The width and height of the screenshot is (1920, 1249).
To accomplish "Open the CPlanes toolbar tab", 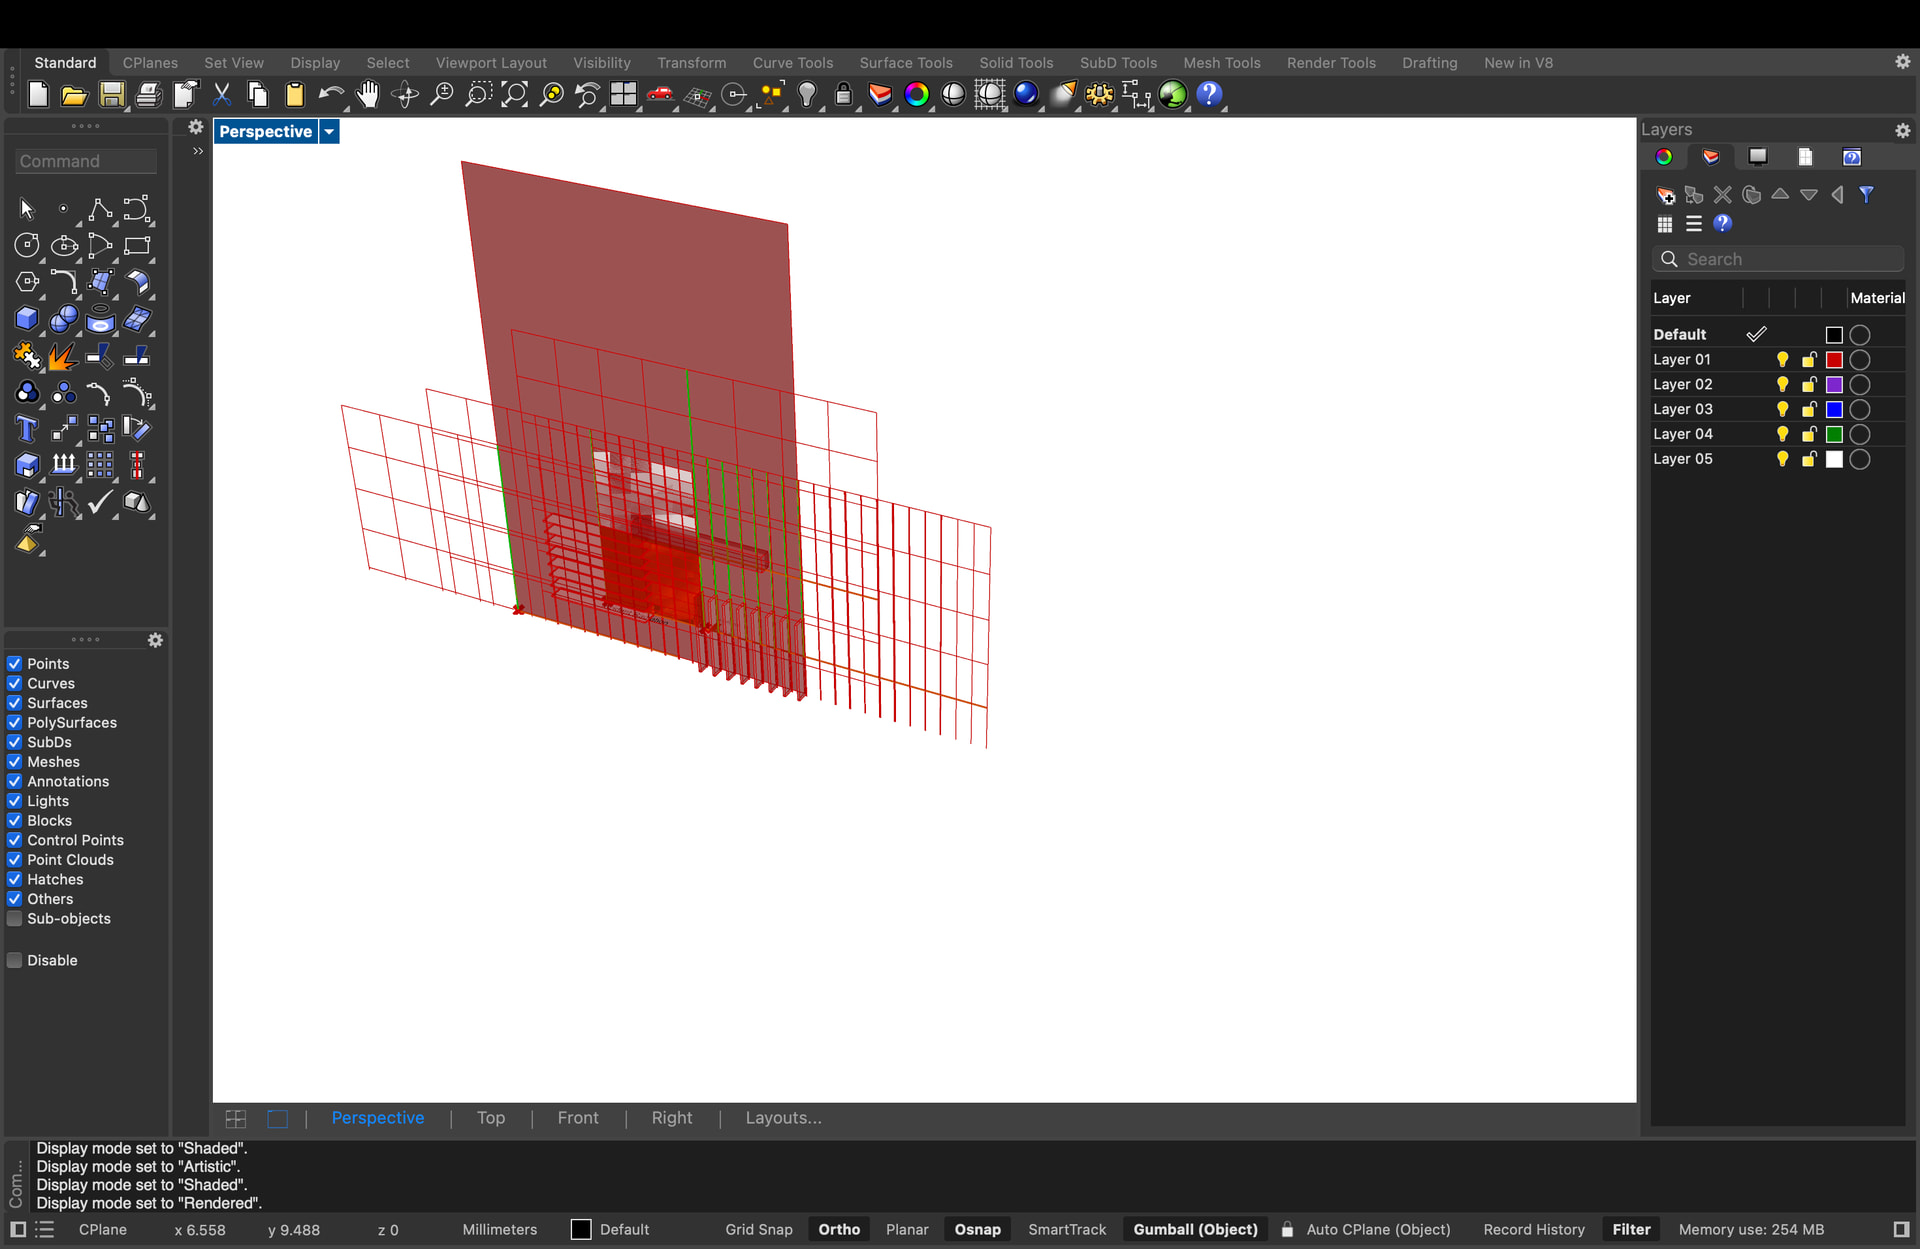I will [150, 63].
